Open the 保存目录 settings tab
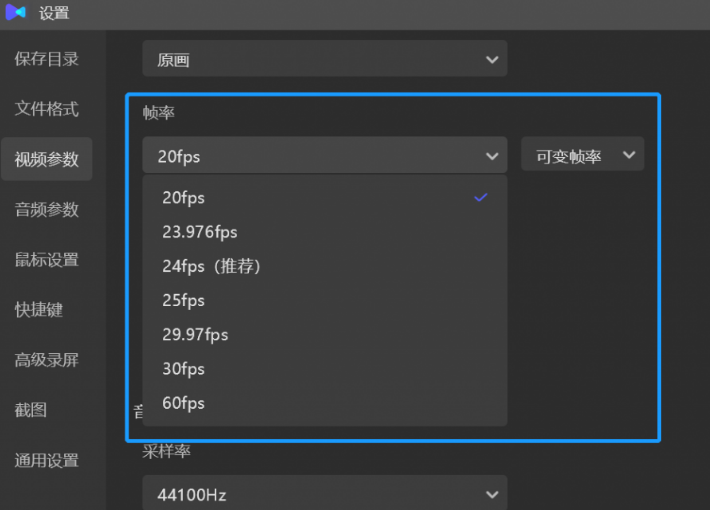Screen dimensions: 710x510 tap(46, 59)
